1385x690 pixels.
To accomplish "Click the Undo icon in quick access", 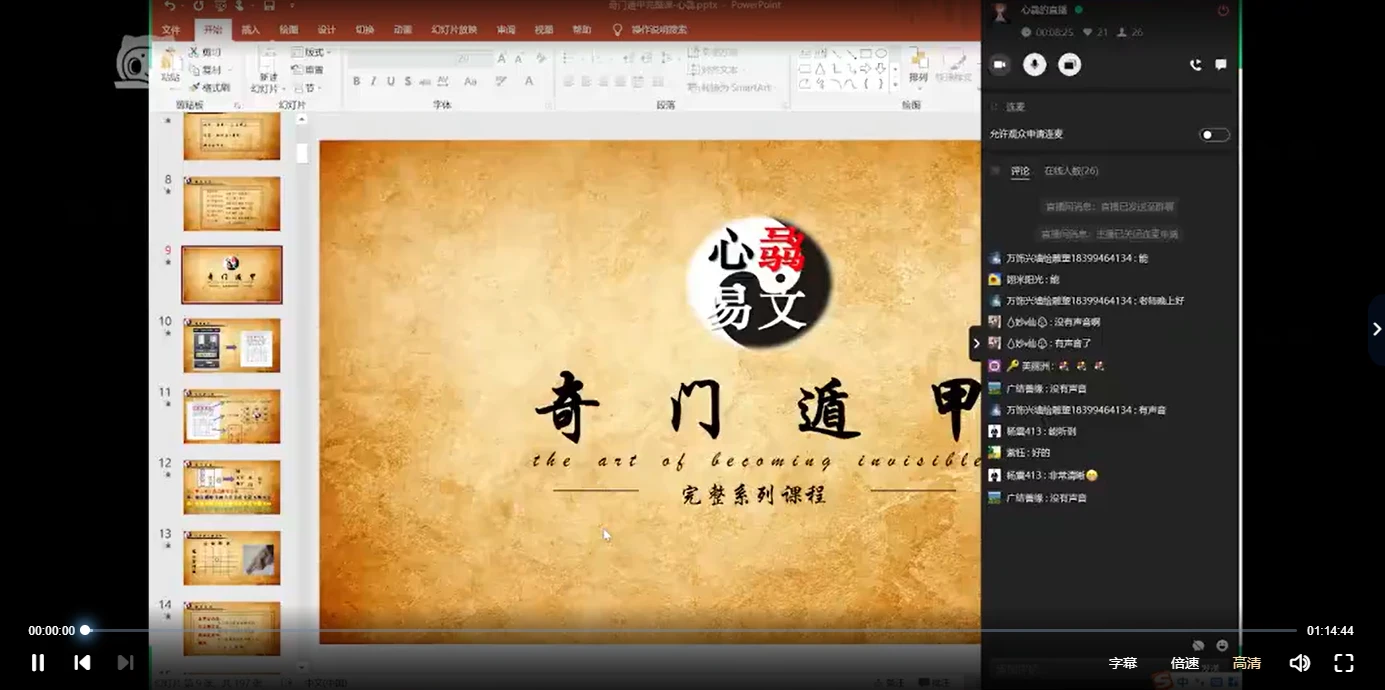I will coord(171,6).
